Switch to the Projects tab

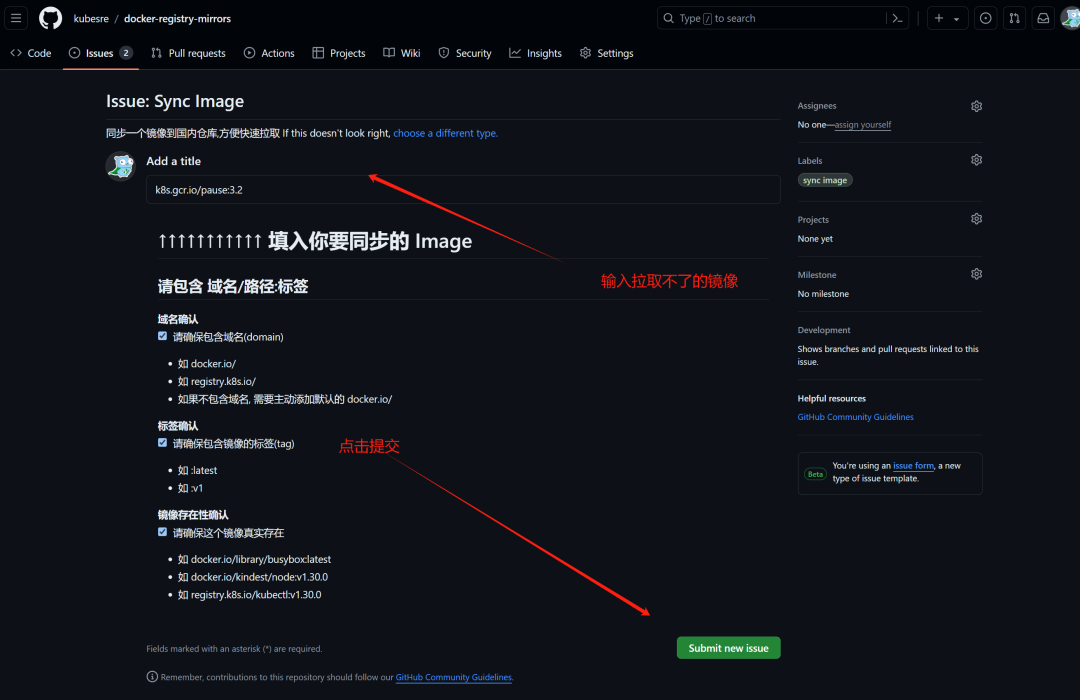[339, 53]
